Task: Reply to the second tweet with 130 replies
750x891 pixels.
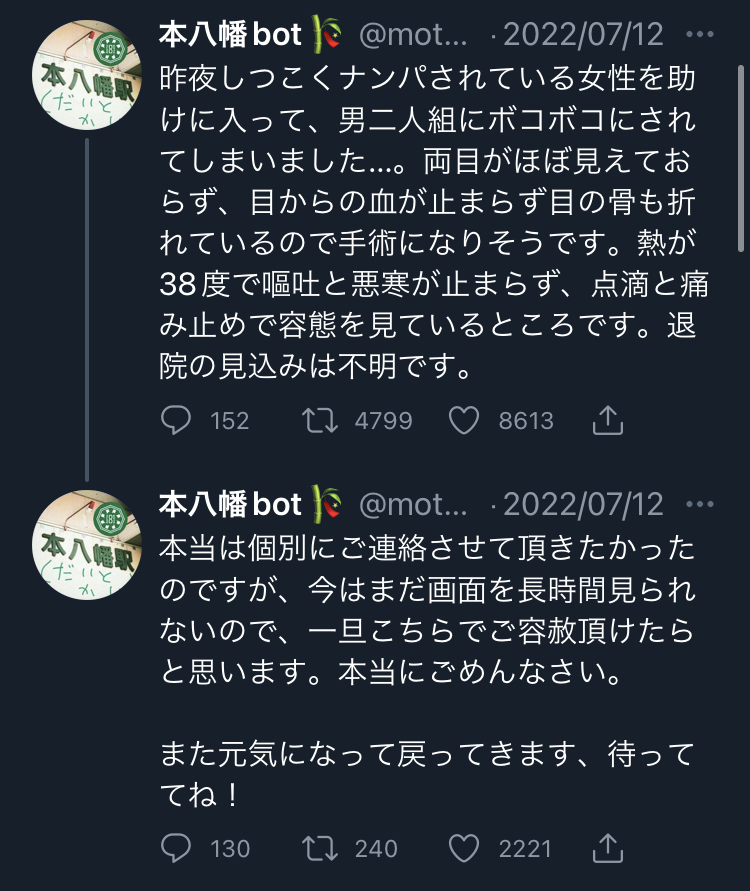Action: [x=176, y=850]
